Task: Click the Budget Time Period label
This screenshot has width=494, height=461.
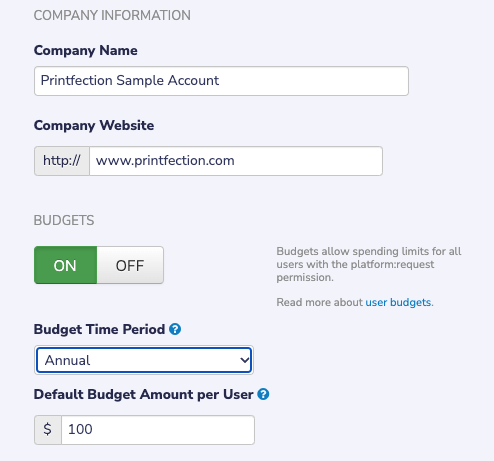Action: pos(99,329)
